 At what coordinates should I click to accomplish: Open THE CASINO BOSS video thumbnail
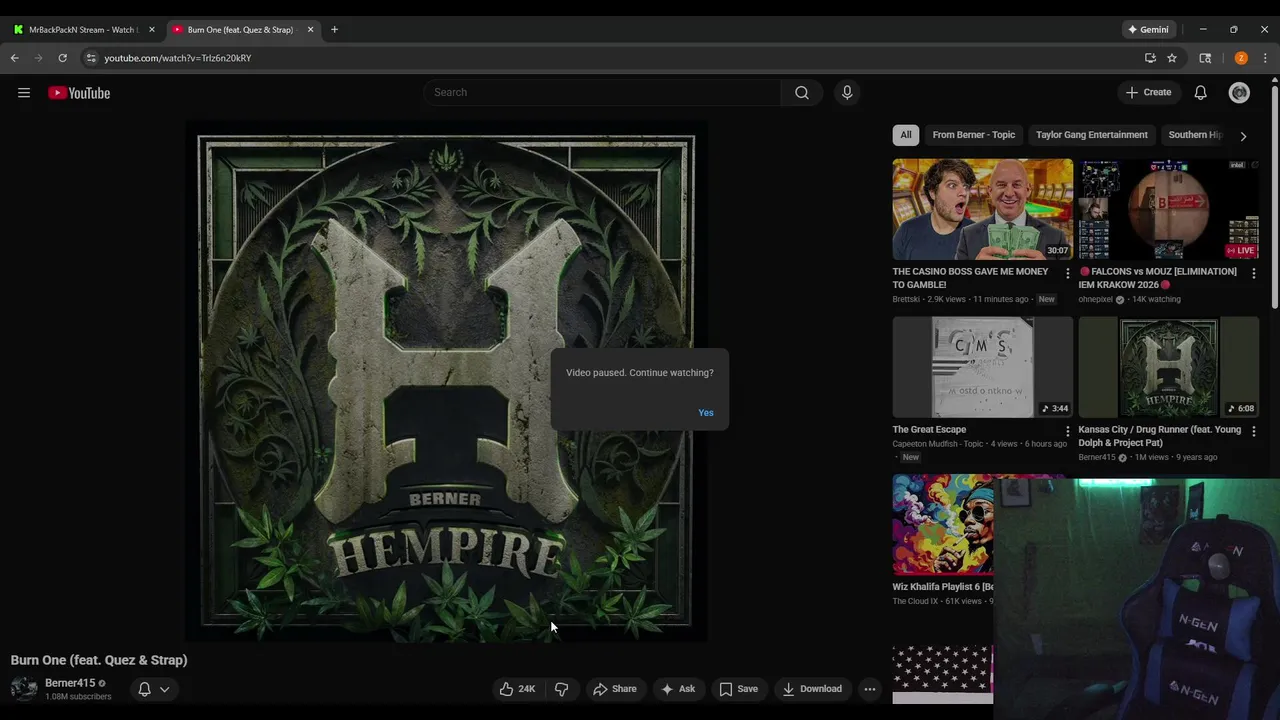pyautogui.click(x=982, y=209)
